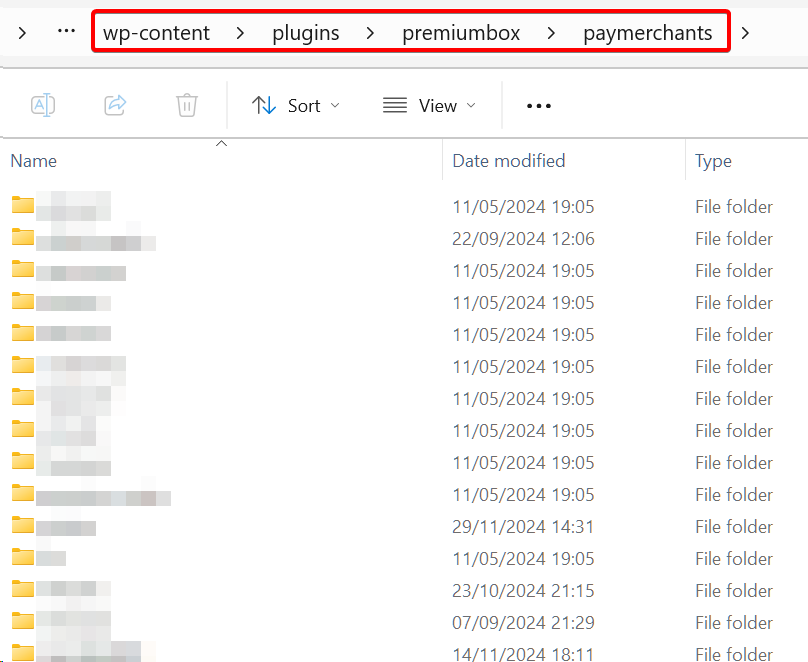
Task: Jump to the premiumbox breadcrumb folder
Action: point(461,33)
